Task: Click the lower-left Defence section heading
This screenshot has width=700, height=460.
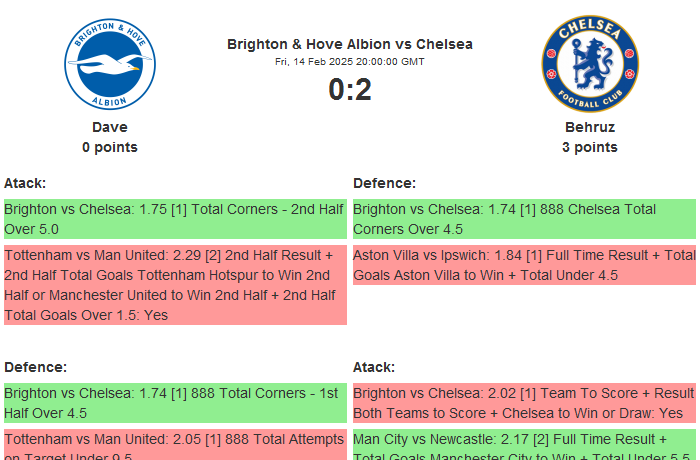Action: (x=35, y=367)
